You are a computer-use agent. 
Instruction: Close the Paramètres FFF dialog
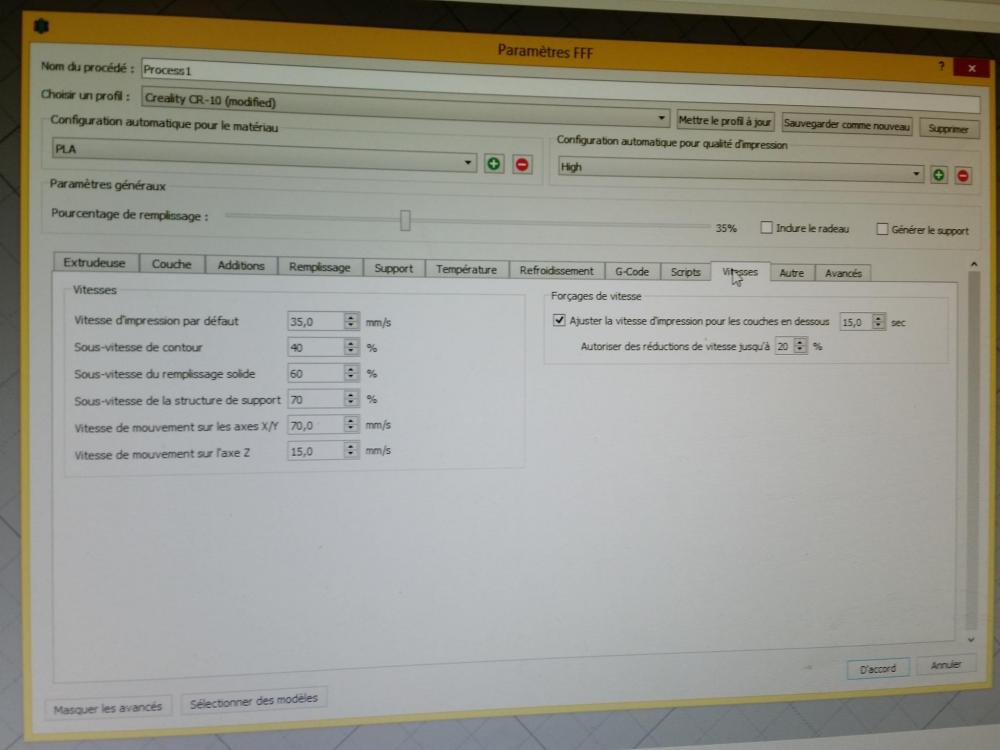971,68
